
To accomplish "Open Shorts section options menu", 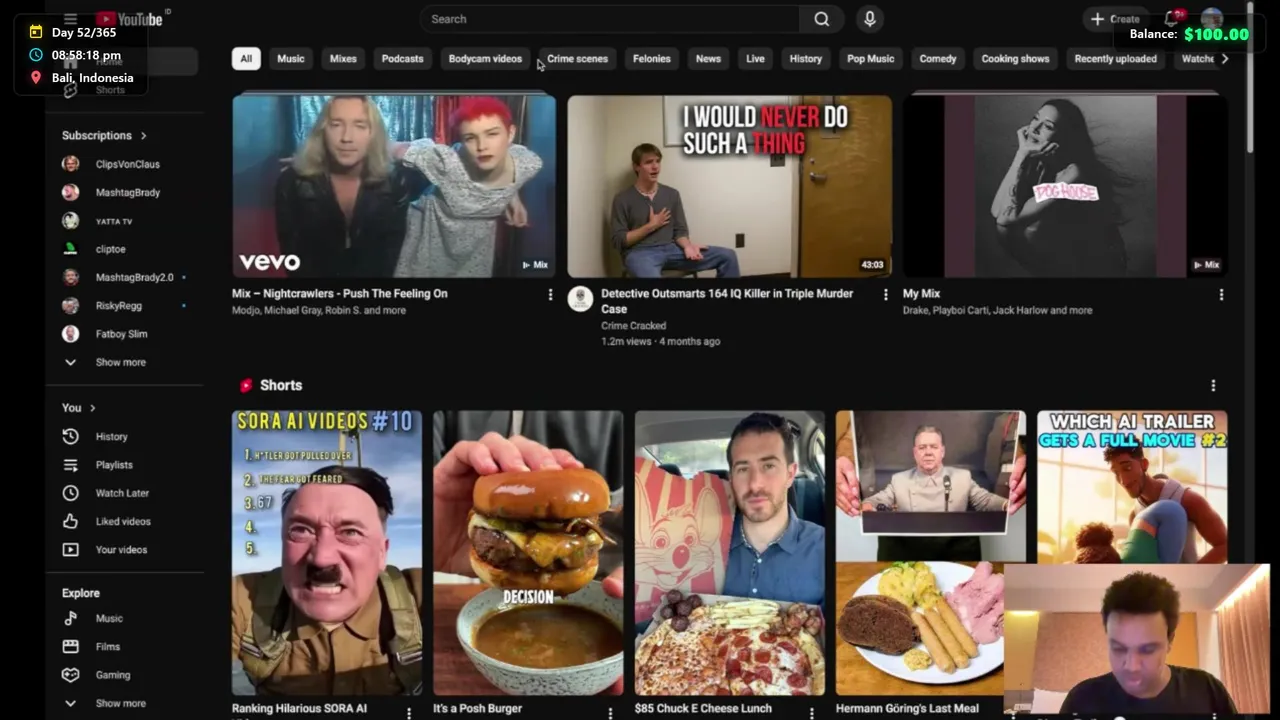I will [x=1213, y=386].
